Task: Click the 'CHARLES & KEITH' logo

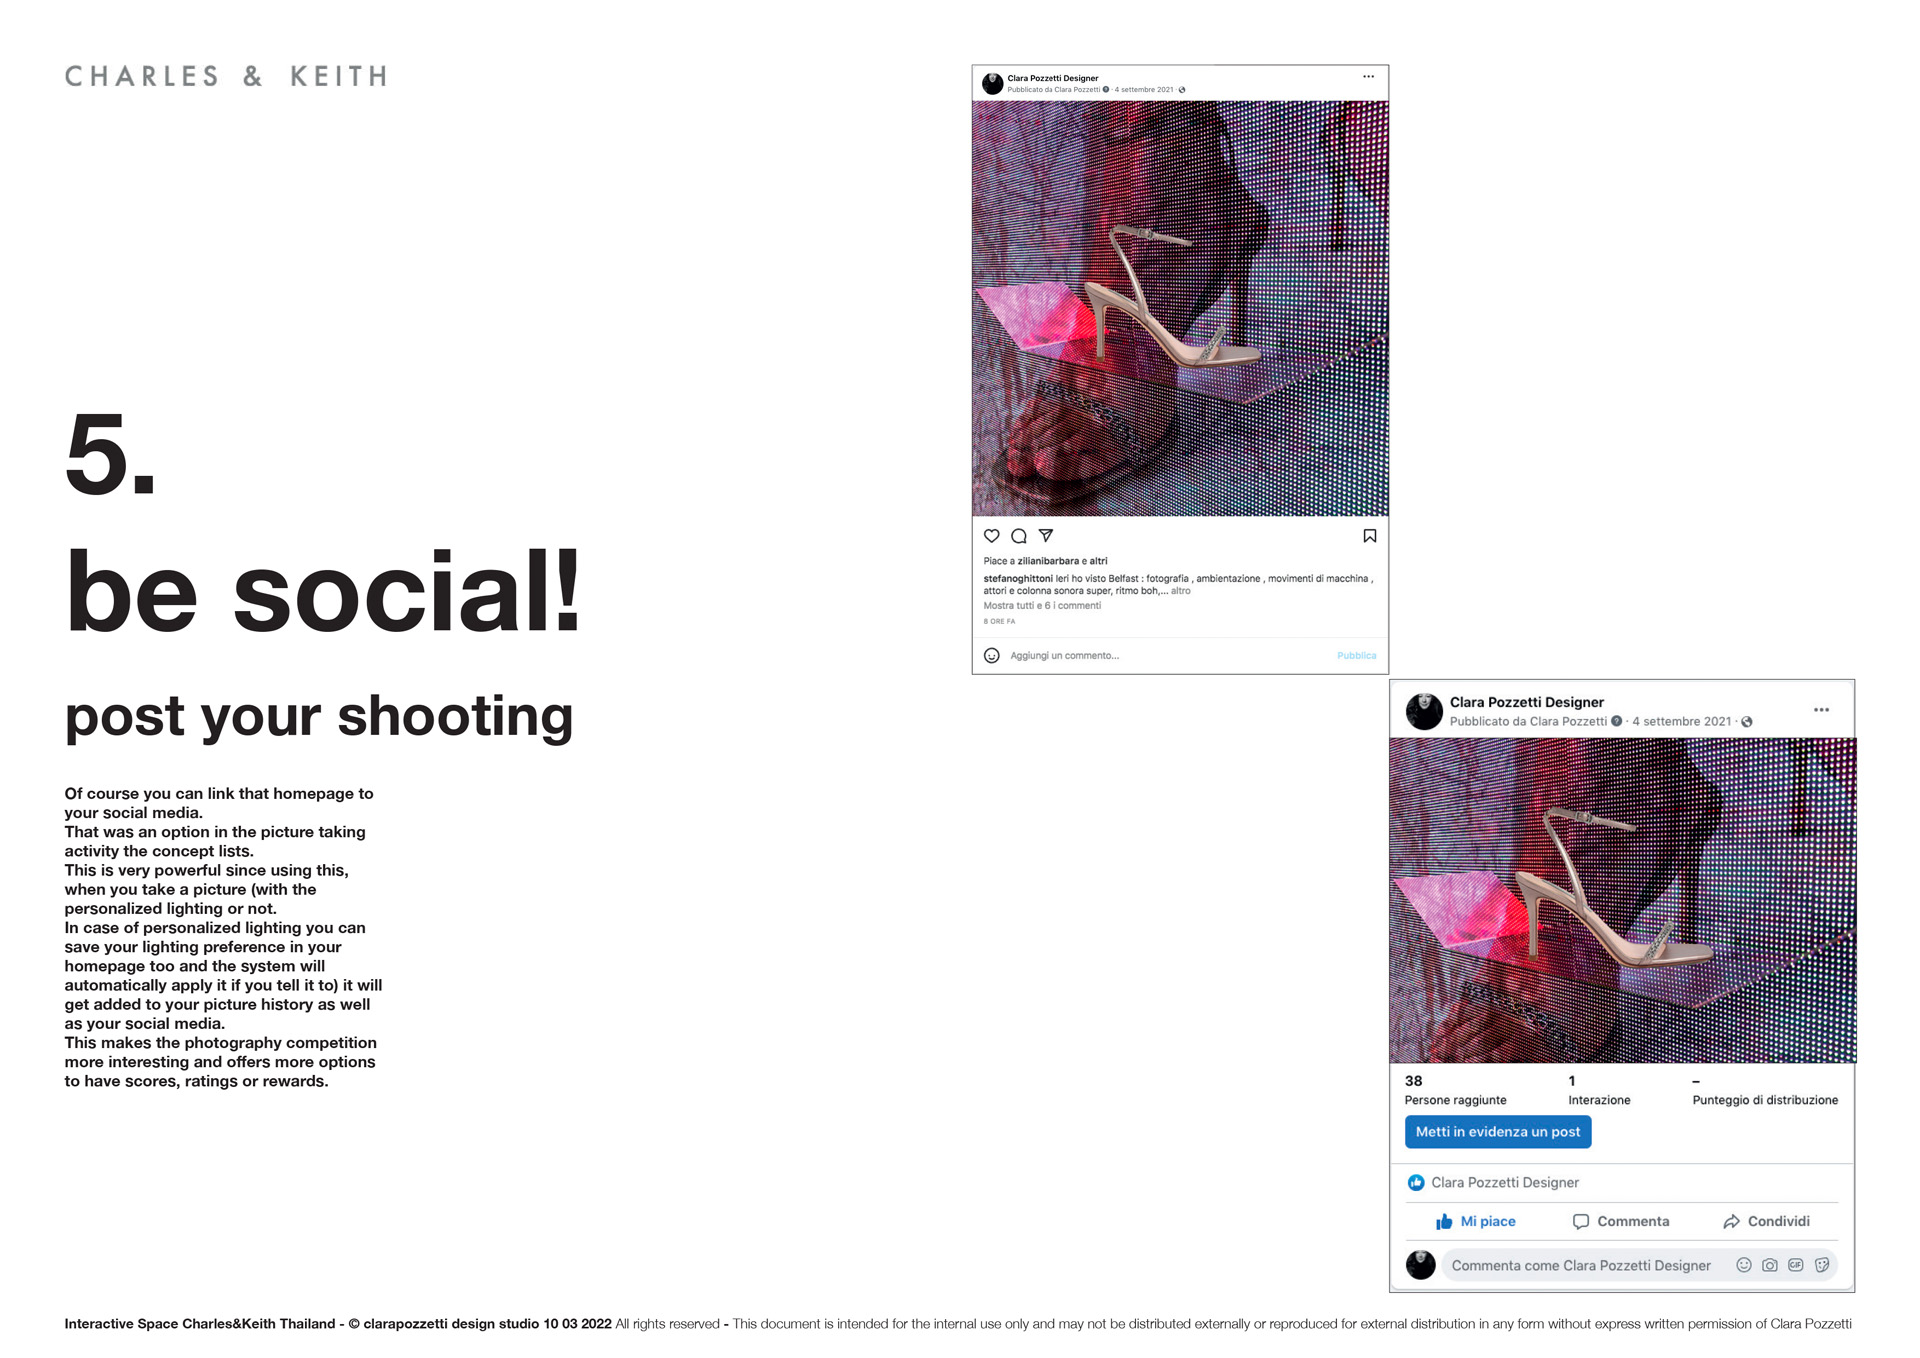Action: [226, 76]
